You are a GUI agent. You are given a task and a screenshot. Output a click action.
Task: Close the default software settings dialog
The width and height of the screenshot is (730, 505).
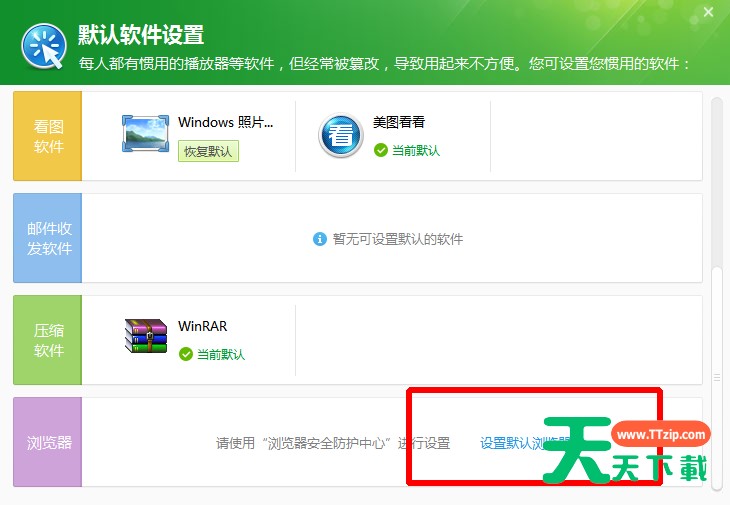pos(708,12)
